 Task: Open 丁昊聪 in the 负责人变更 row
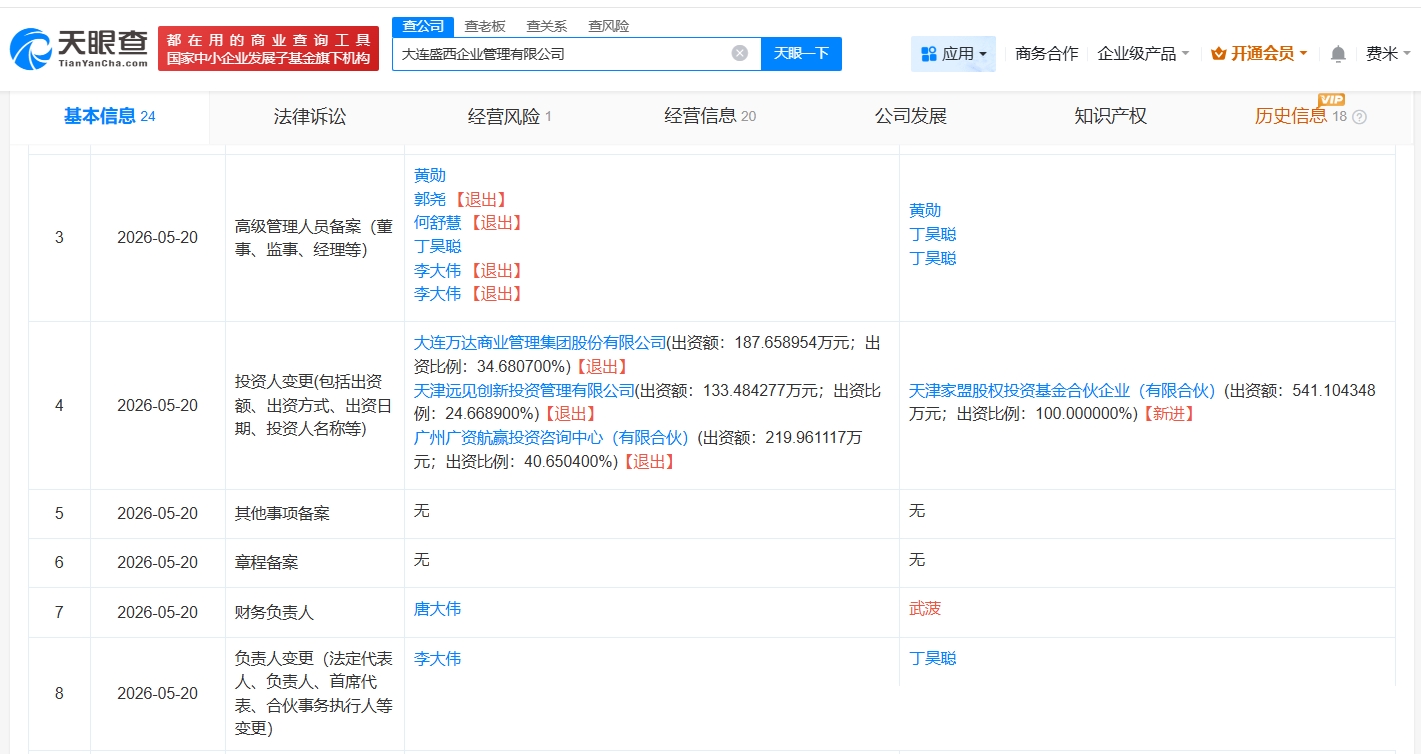[933, 658]
